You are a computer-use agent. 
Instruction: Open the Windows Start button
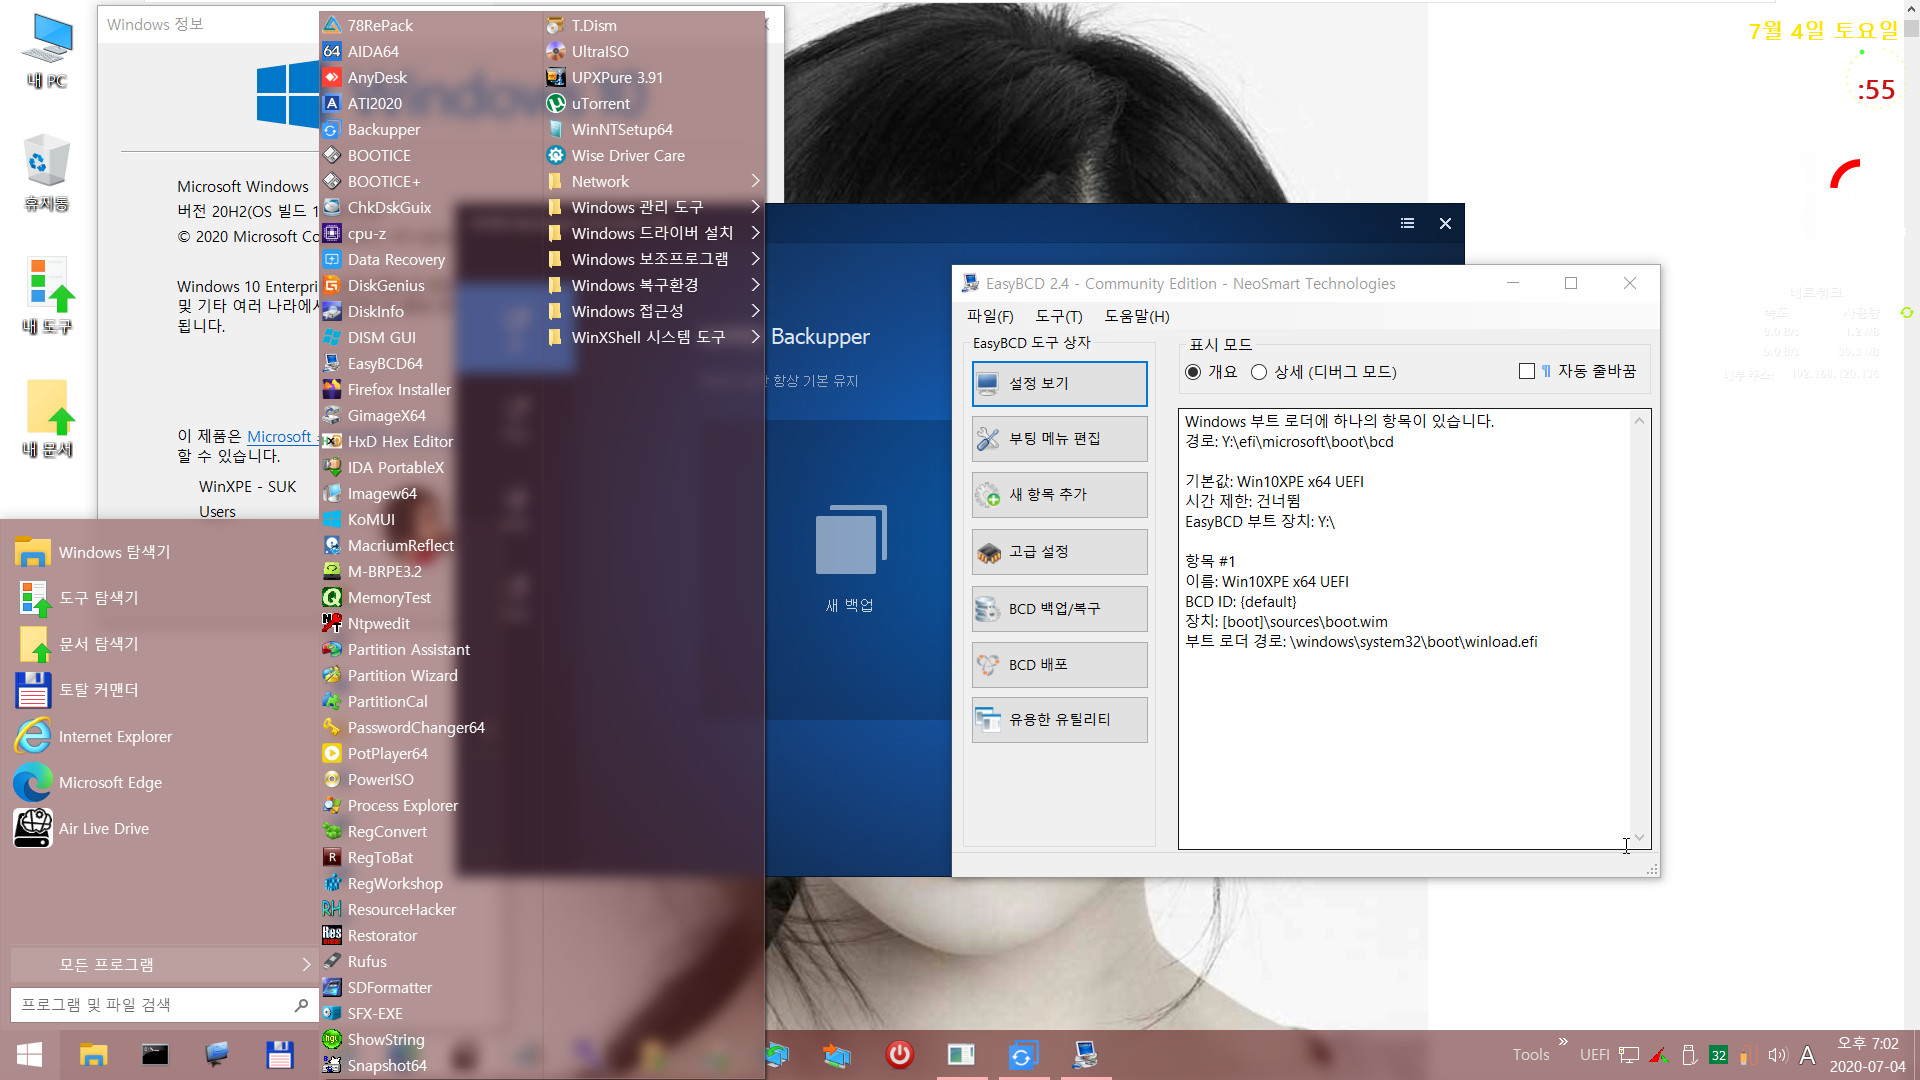(29, 1055)
